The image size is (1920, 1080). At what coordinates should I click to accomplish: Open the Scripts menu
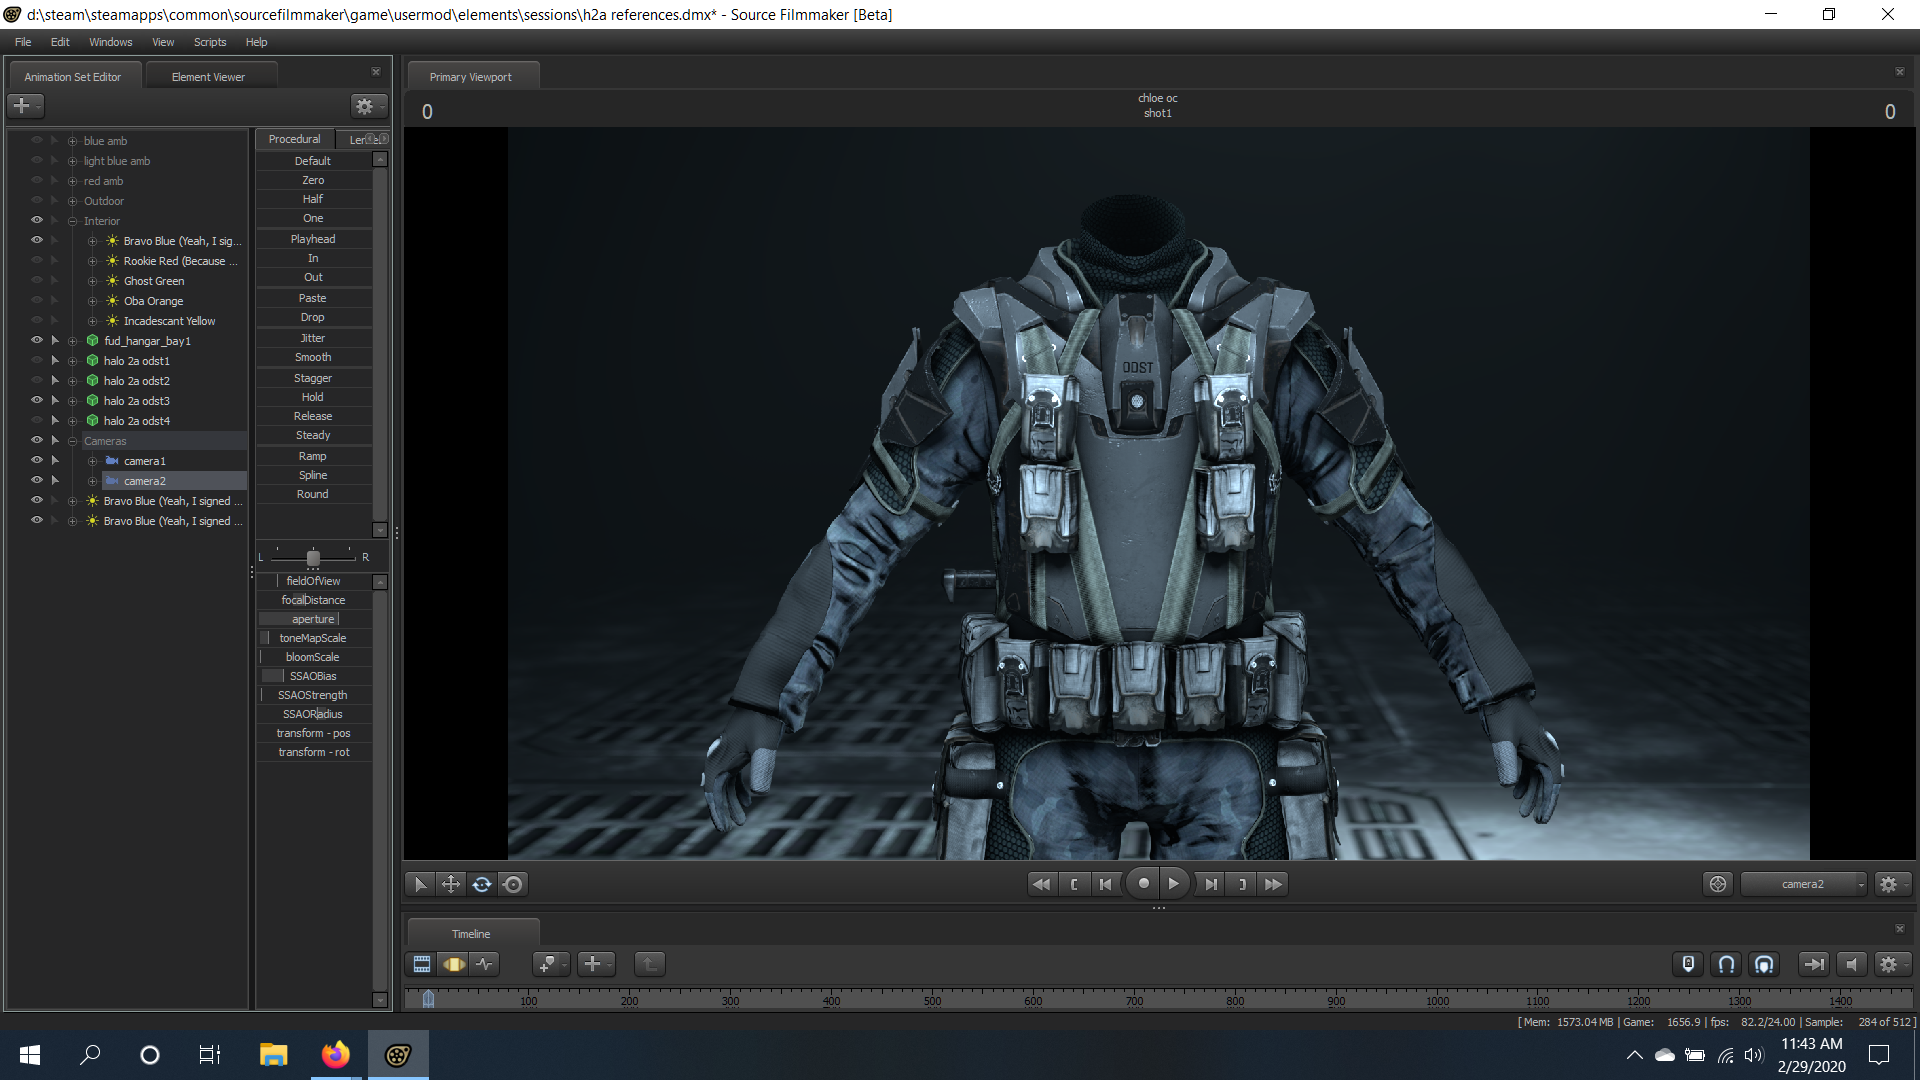tap(210, 42)
